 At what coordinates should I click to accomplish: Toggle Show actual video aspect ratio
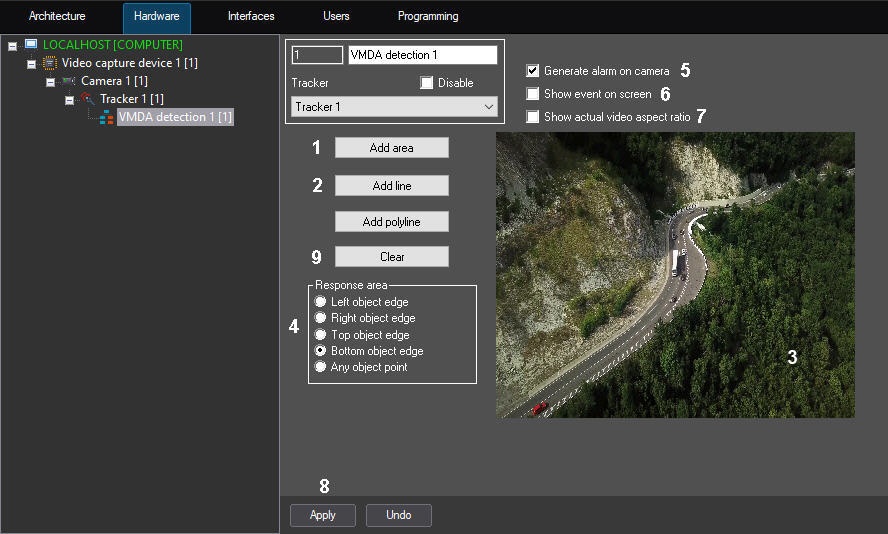[x=533, y=117]
